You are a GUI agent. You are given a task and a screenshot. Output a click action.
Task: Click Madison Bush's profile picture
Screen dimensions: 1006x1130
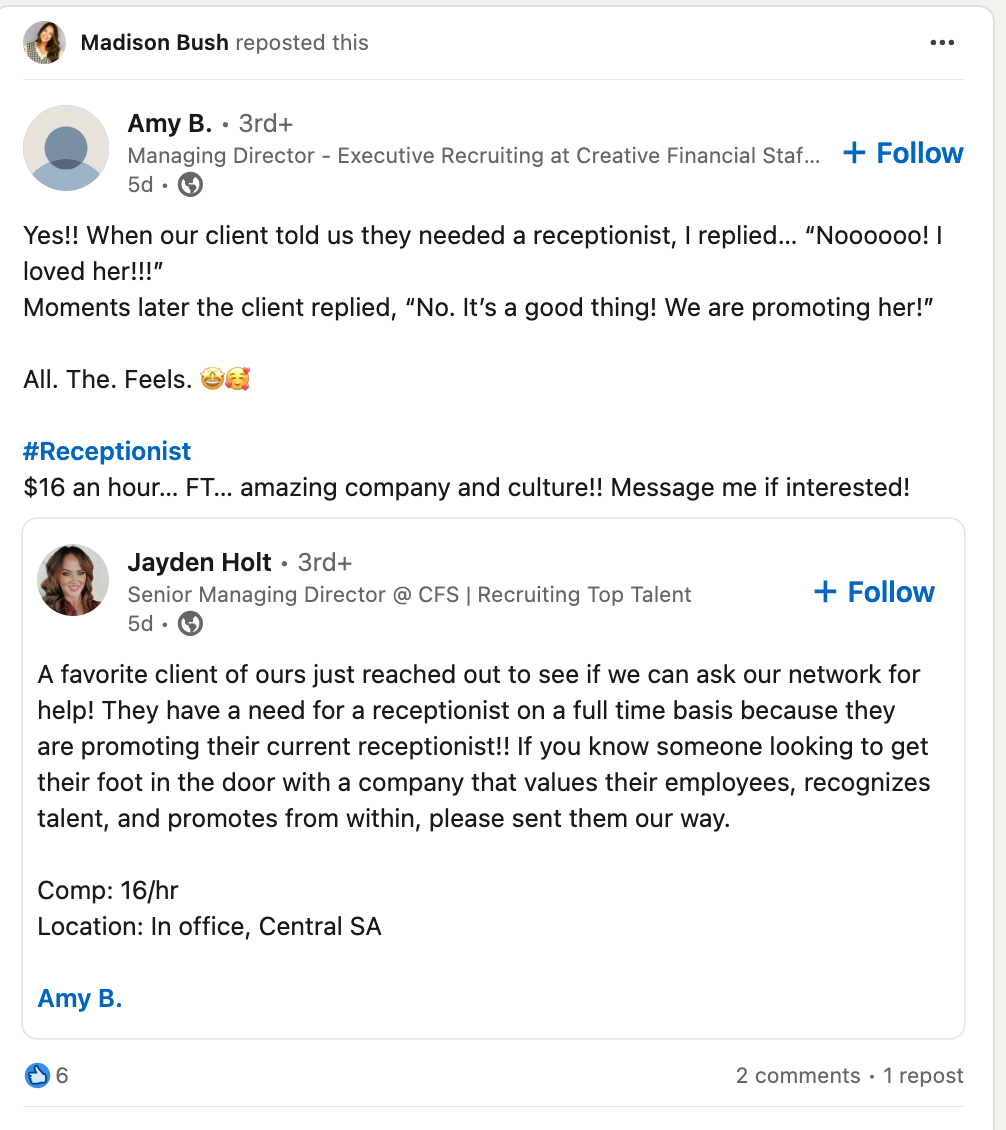44,42
